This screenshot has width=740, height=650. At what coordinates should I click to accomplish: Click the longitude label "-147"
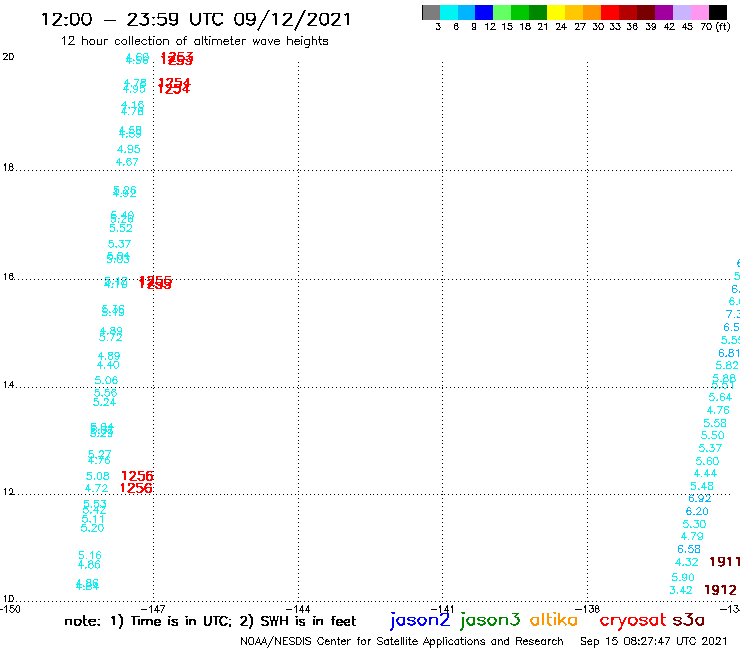[x=153, y=609]
